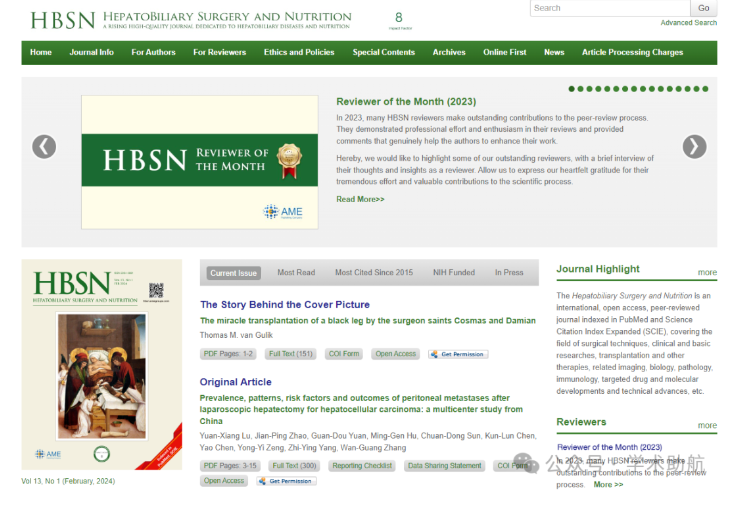Click the HBSN journal logo in header

pyautogui.click(x=191, y=21)
